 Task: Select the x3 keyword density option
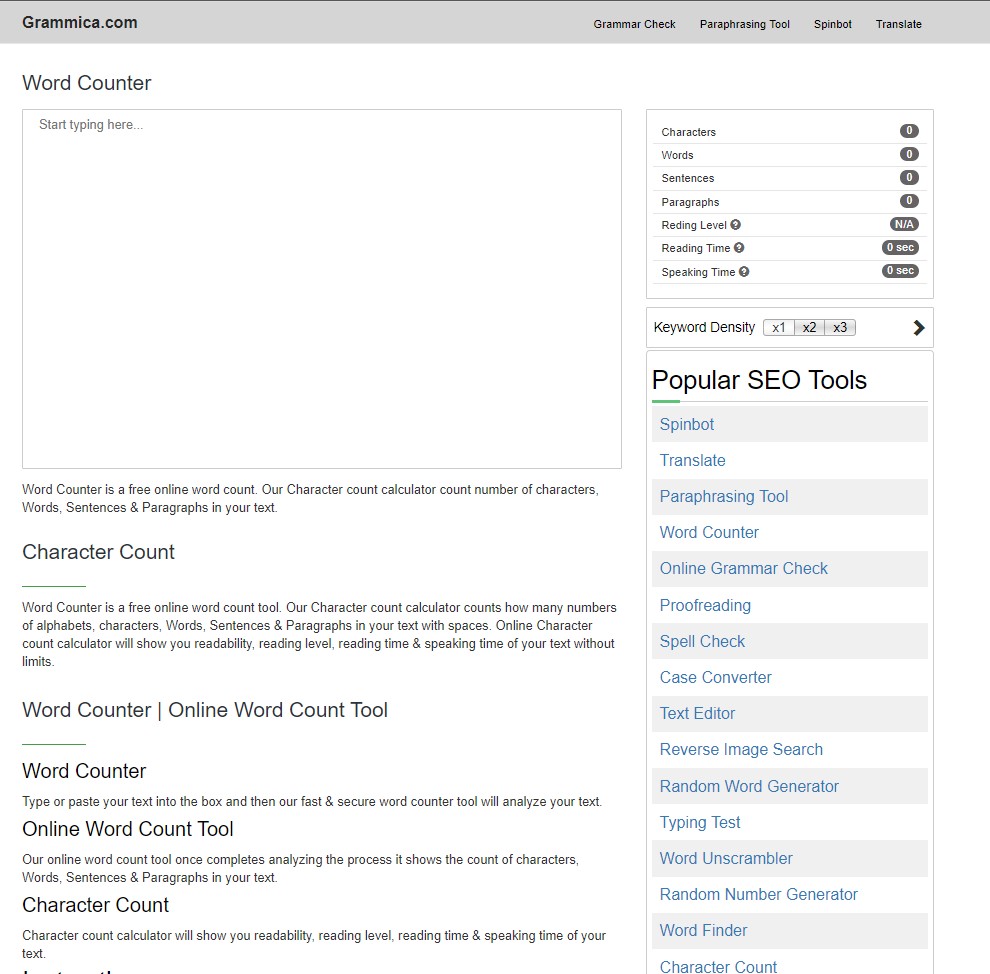[x=840, y=328]
